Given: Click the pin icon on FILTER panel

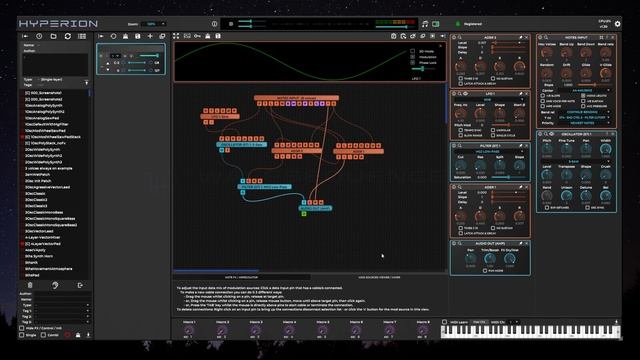Looking at the screenshot, I should pyautogui.click(x=520, y=146).
